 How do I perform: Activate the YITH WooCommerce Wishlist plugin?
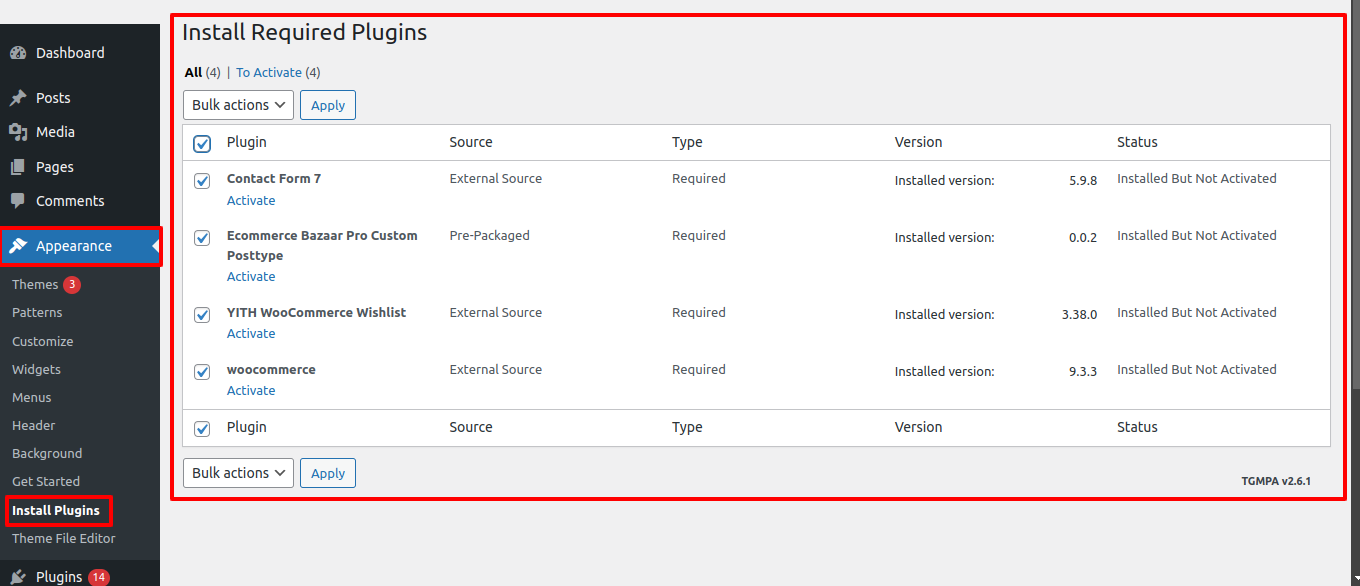[251, 334]
